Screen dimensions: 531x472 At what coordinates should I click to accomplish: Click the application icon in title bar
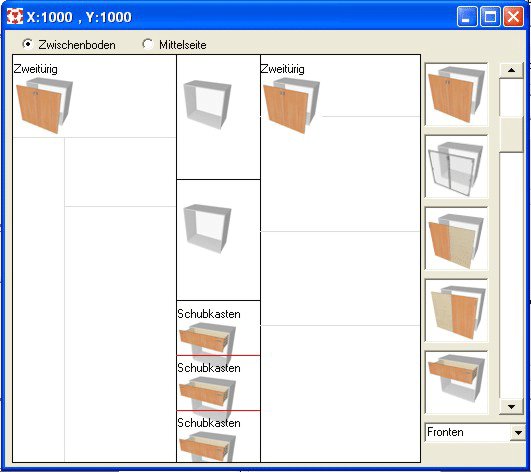tap(15, 17)
